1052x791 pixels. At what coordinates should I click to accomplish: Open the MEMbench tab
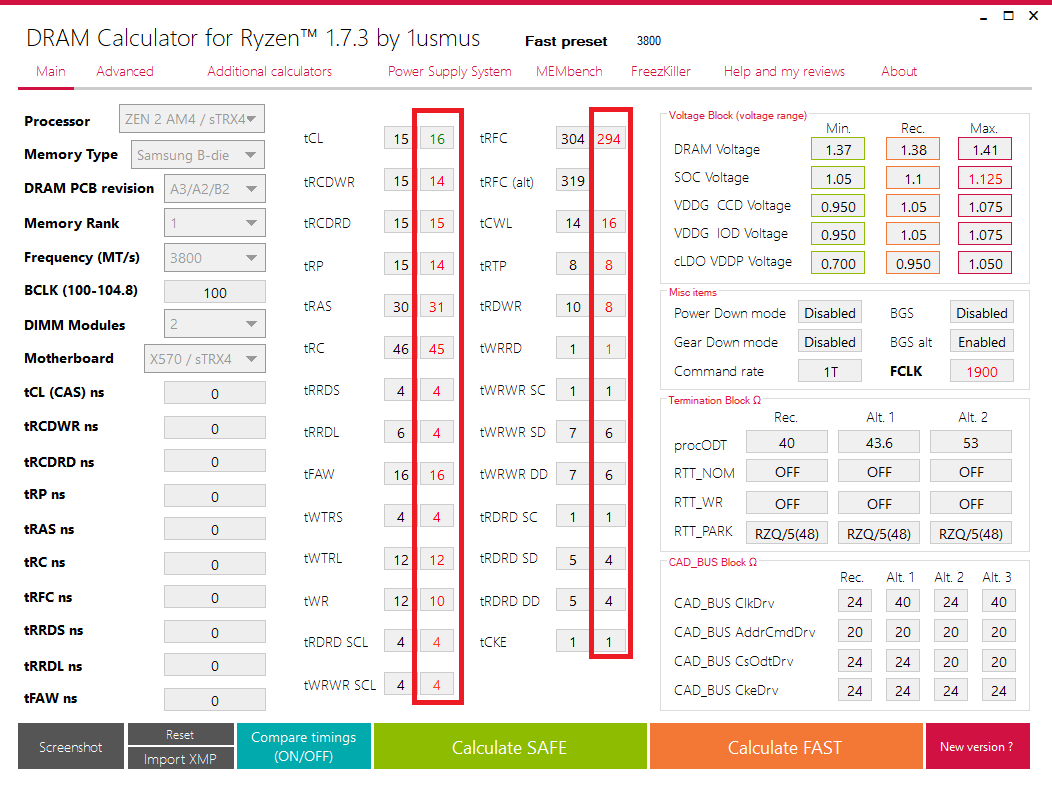pyautogui.click(x=569, y=71)
